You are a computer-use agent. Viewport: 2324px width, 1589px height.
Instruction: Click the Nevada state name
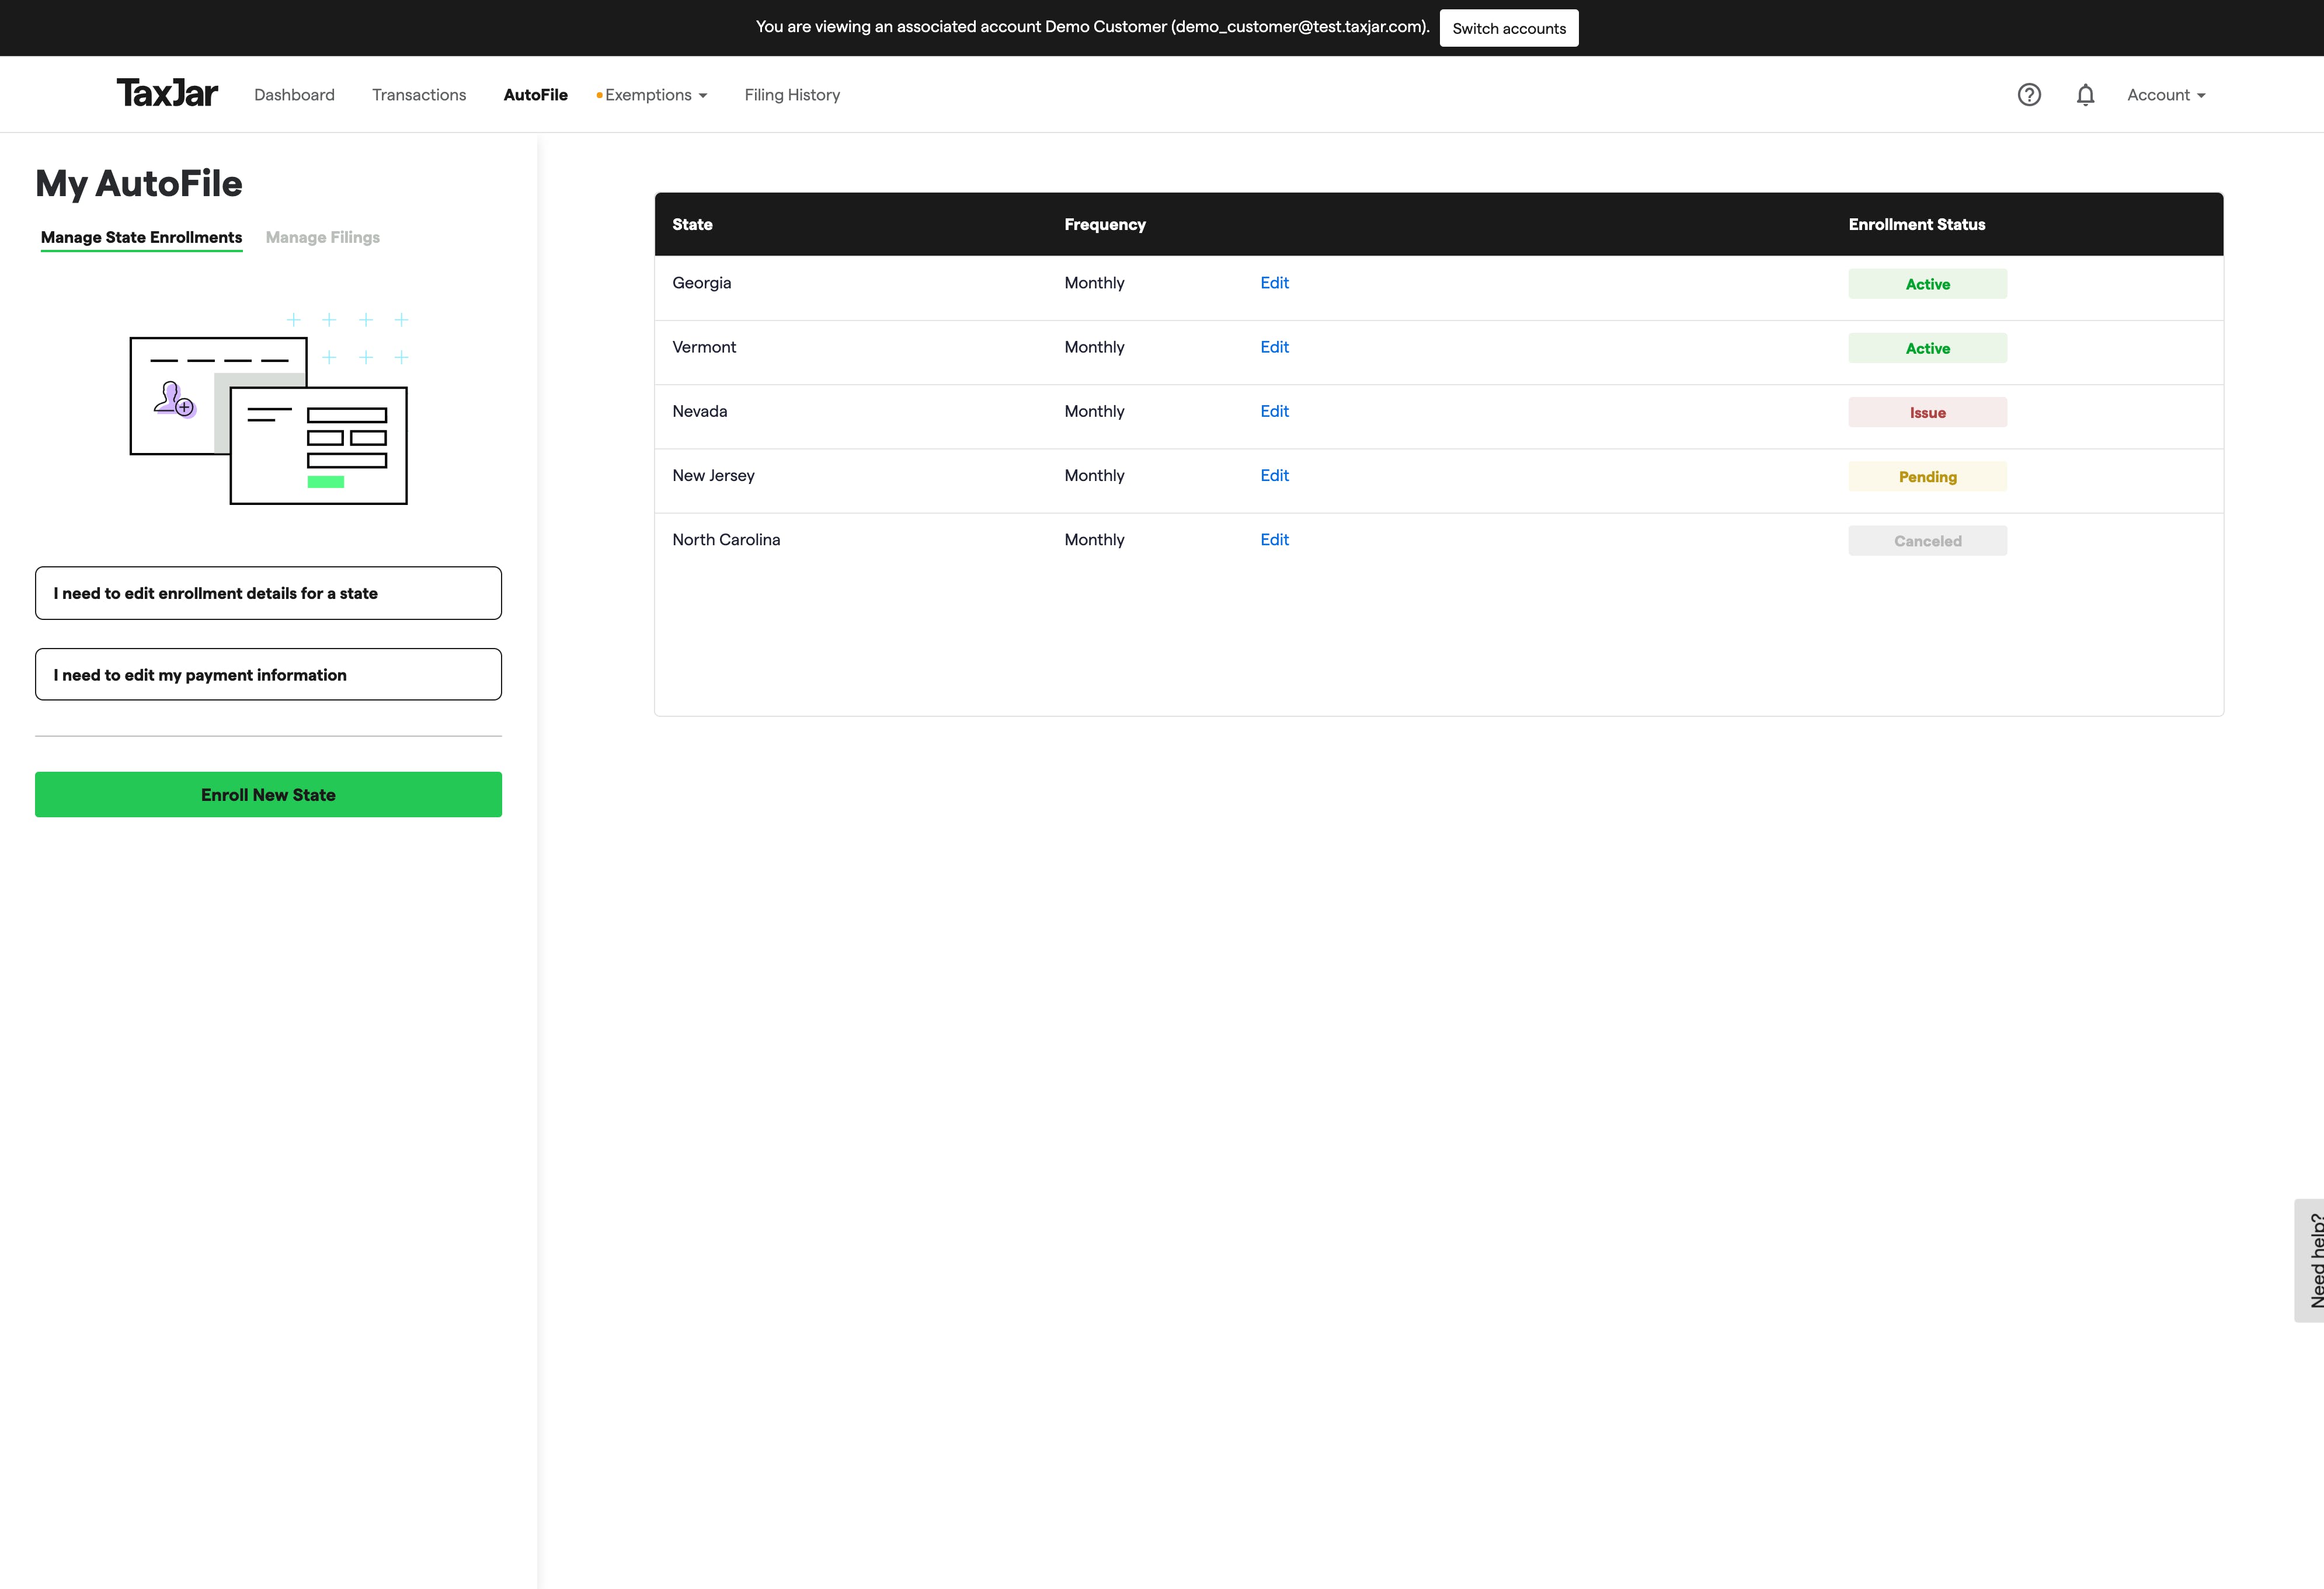699,411
